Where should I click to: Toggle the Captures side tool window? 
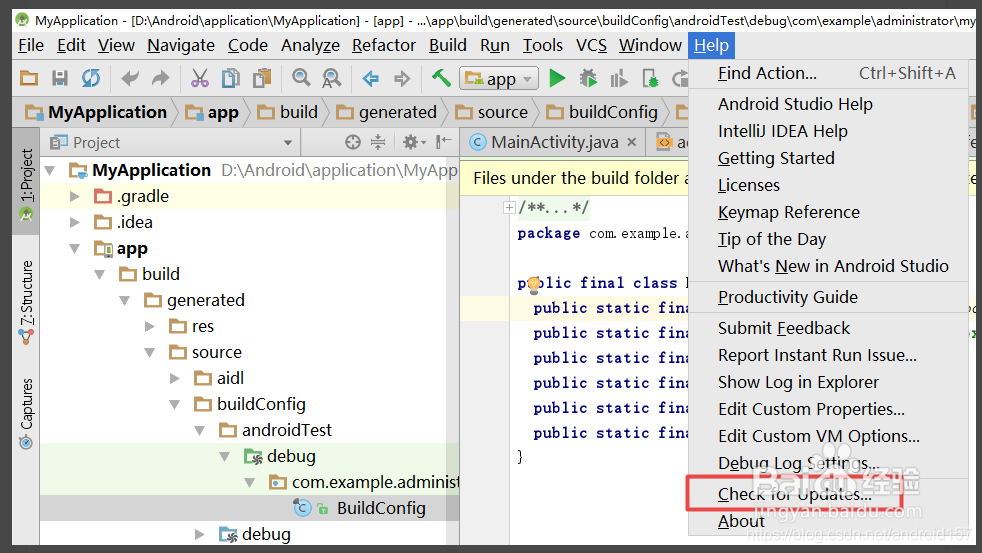[x=26, y=413]
